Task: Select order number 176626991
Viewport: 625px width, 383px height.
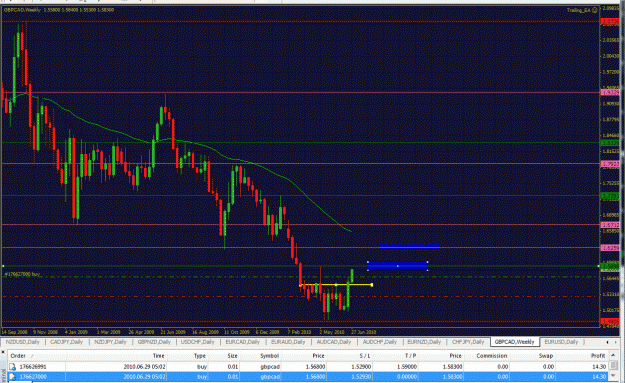Action: [33, 367]
